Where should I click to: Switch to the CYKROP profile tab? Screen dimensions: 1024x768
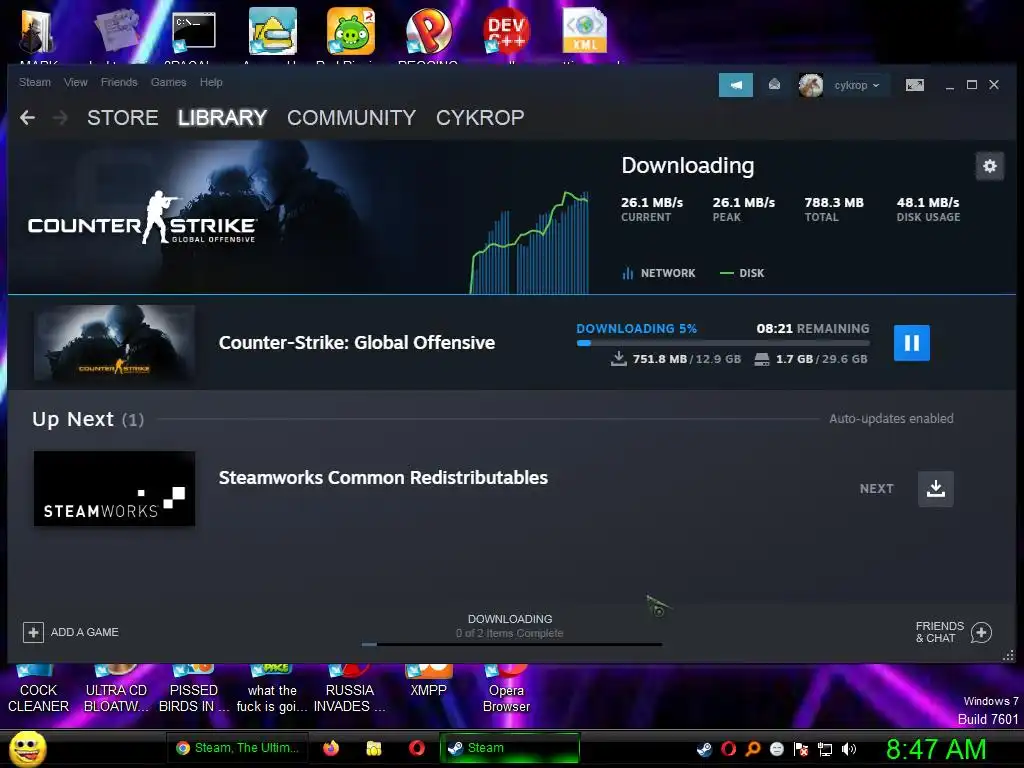[480, 118]
